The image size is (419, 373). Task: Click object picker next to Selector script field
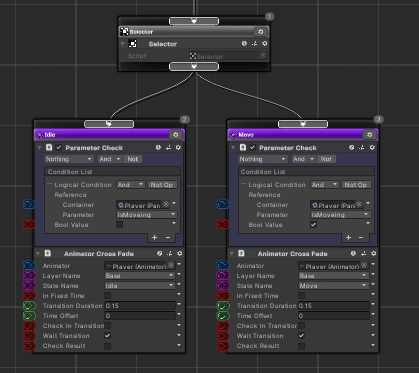click(x=263, y=56)
